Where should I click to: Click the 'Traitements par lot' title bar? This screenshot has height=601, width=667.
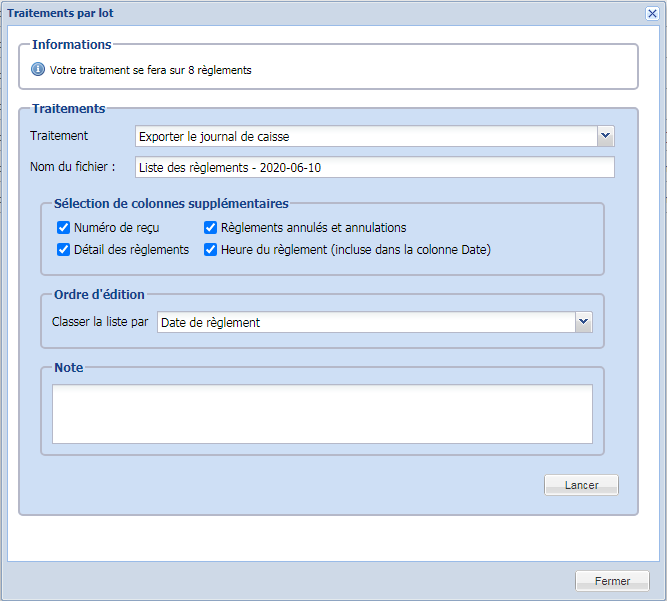300,13
